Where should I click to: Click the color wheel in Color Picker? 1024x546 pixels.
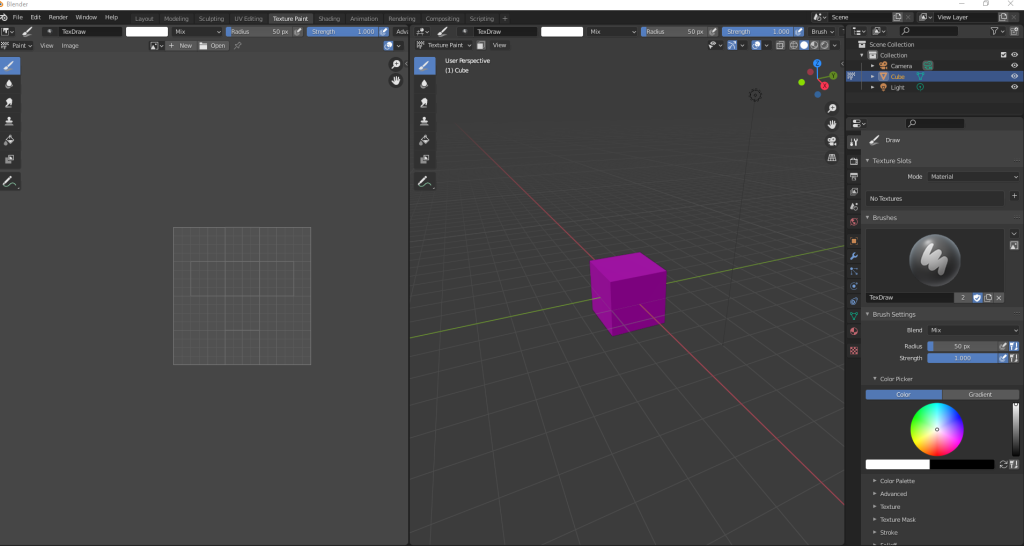936,429
